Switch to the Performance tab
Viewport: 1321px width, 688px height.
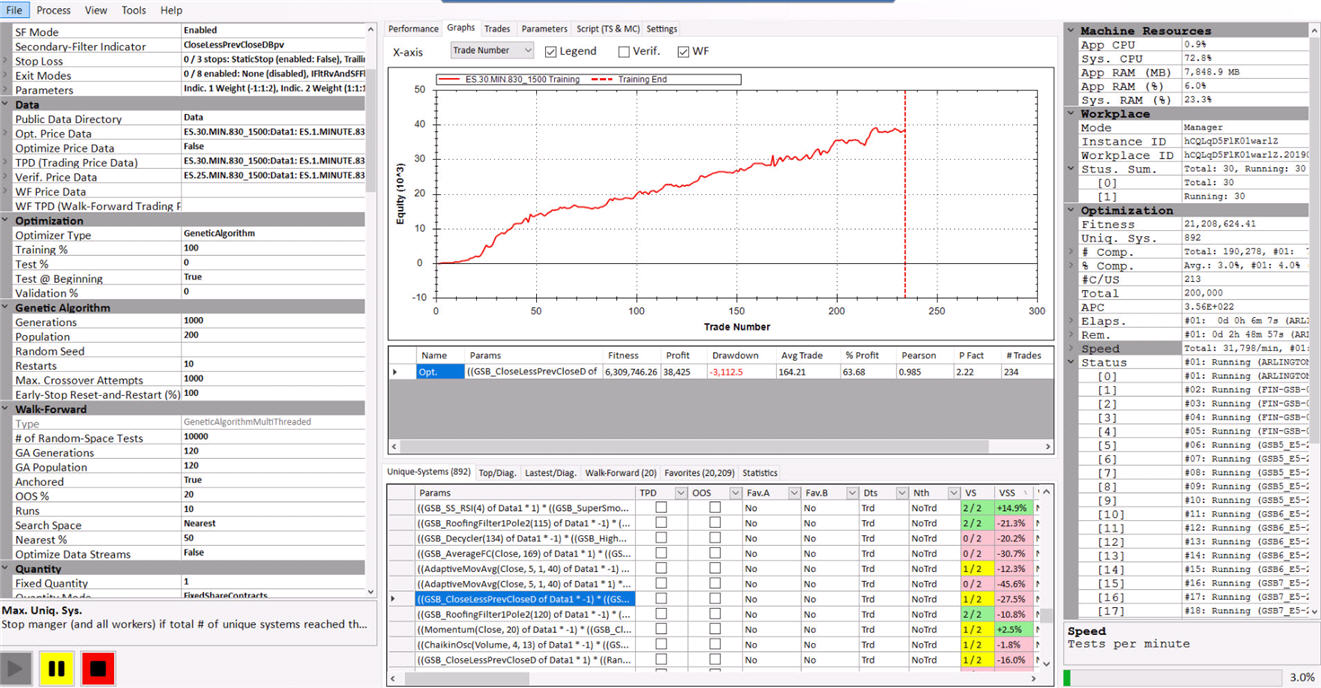click(413, 29)
